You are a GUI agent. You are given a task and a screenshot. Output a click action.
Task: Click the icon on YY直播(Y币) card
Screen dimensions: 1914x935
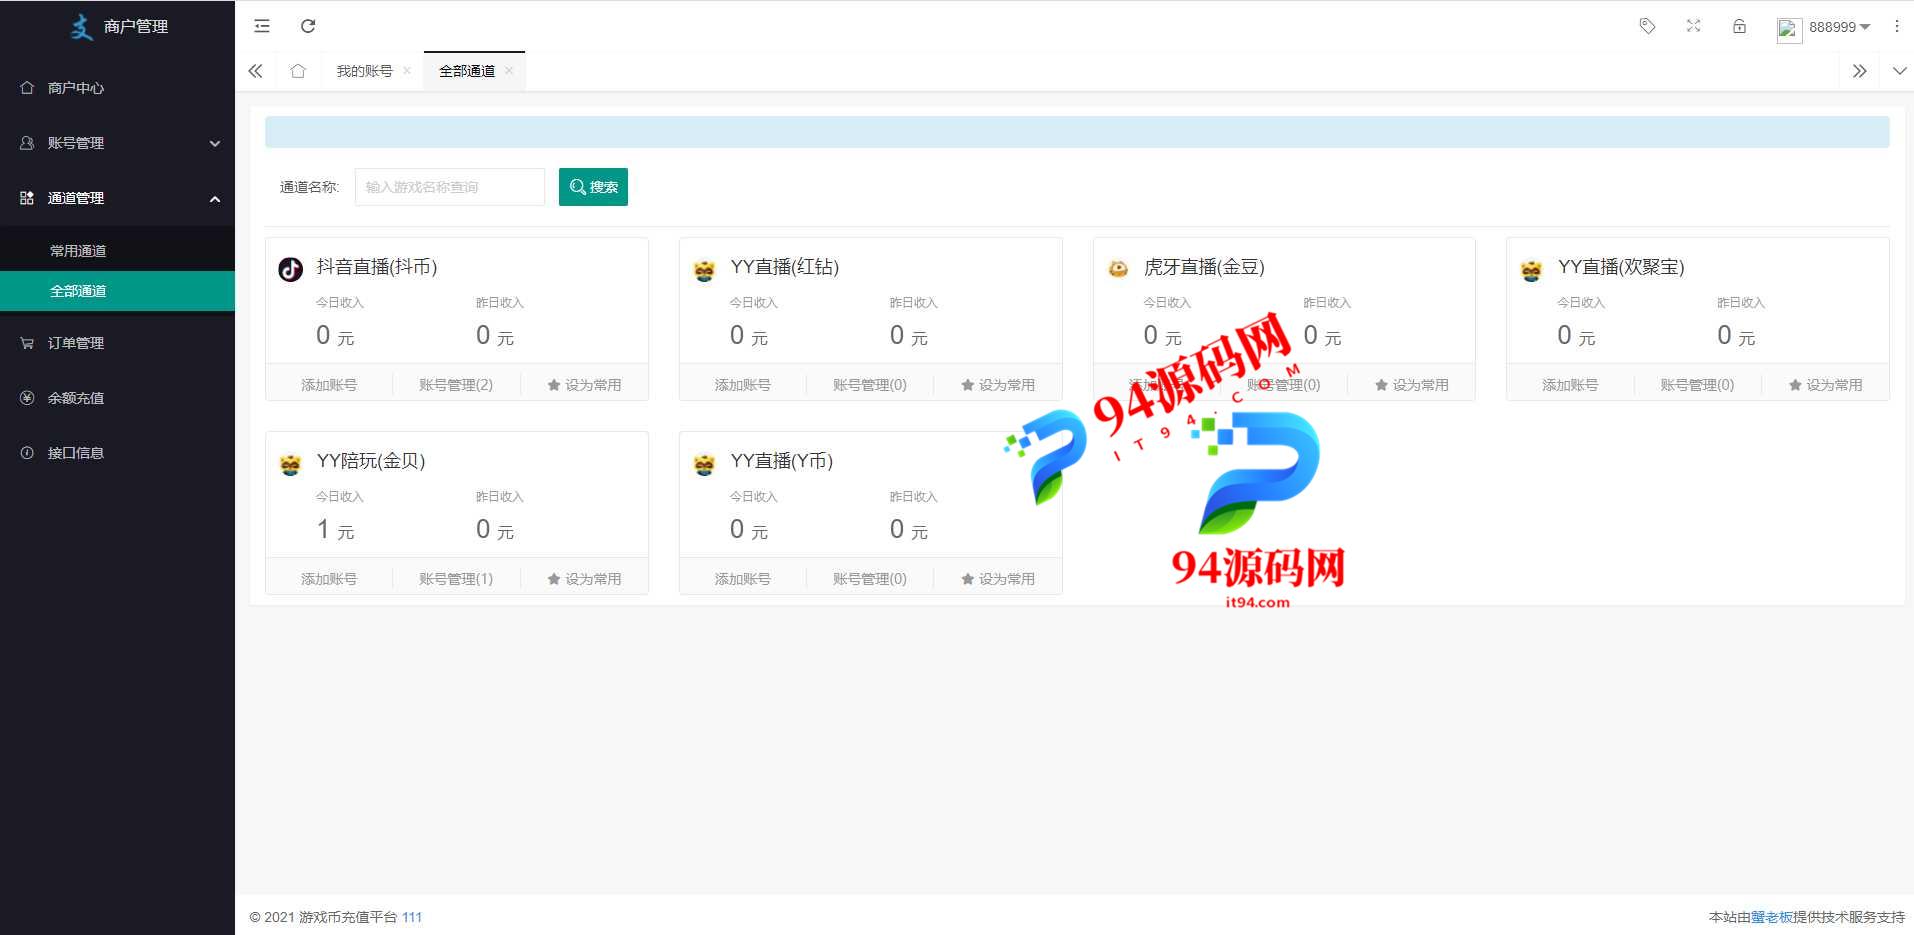[x=704, y=464]
